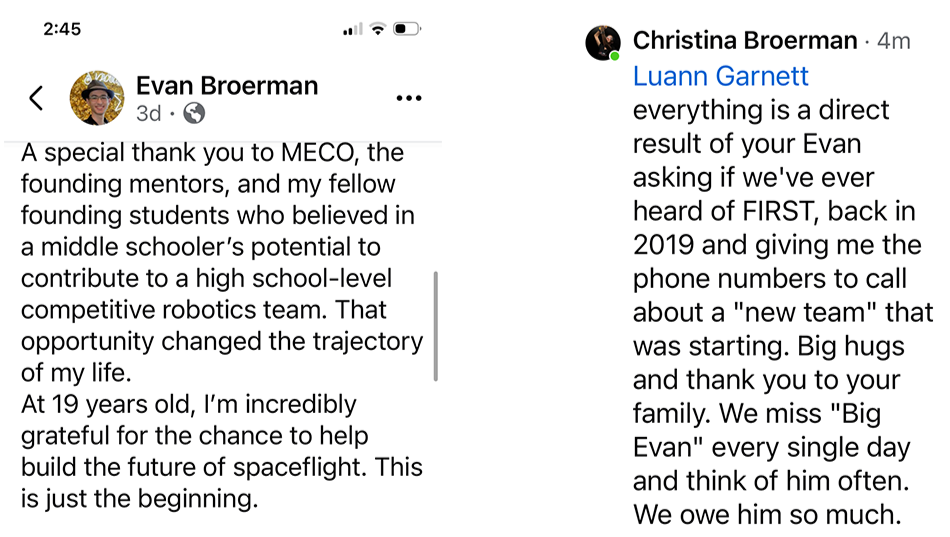Open Christina Broerman's profile avatar
This screenshot has width=950, height=537.
(603, 42)
